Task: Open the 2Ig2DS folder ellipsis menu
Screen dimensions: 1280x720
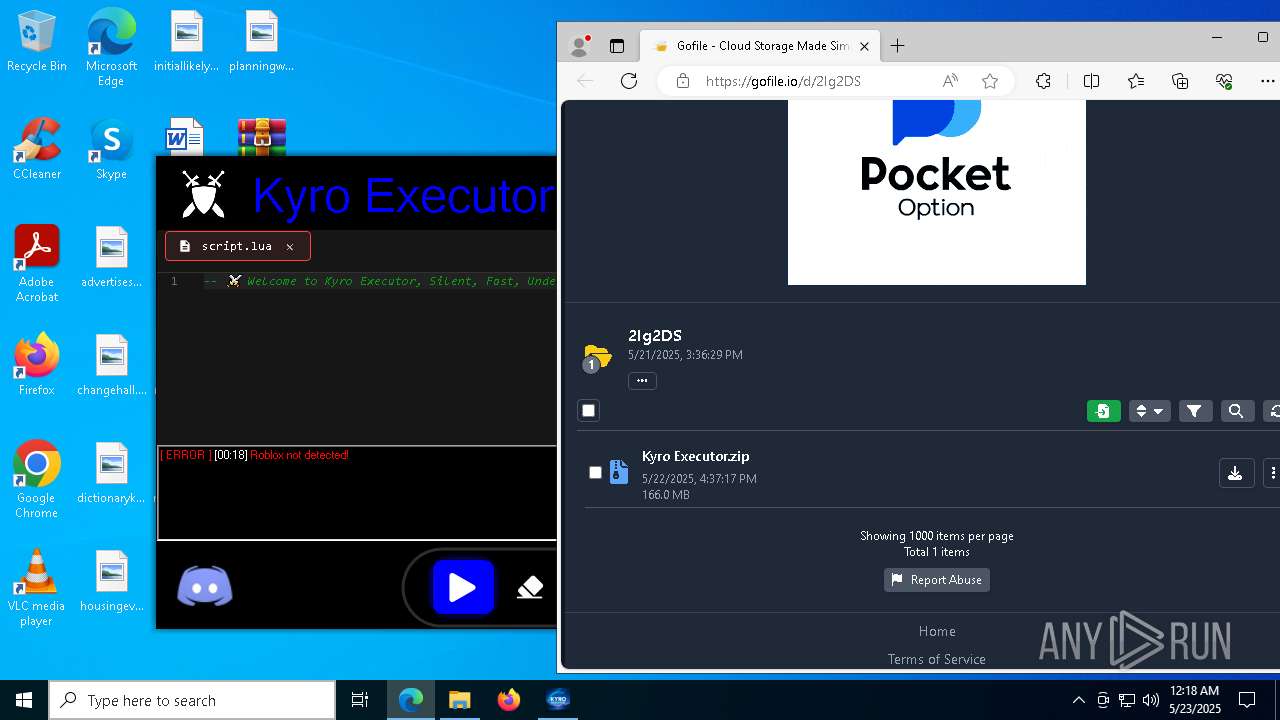Action: click(x=642, y=380)
